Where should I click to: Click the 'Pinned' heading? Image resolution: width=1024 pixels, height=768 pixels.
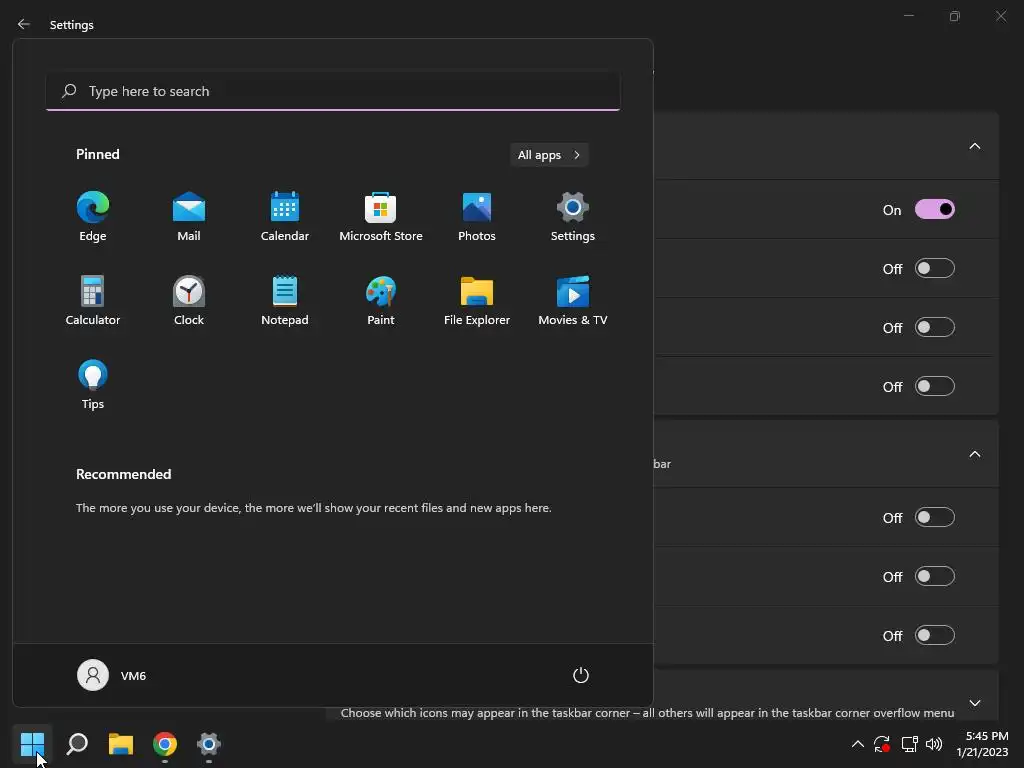97,154
